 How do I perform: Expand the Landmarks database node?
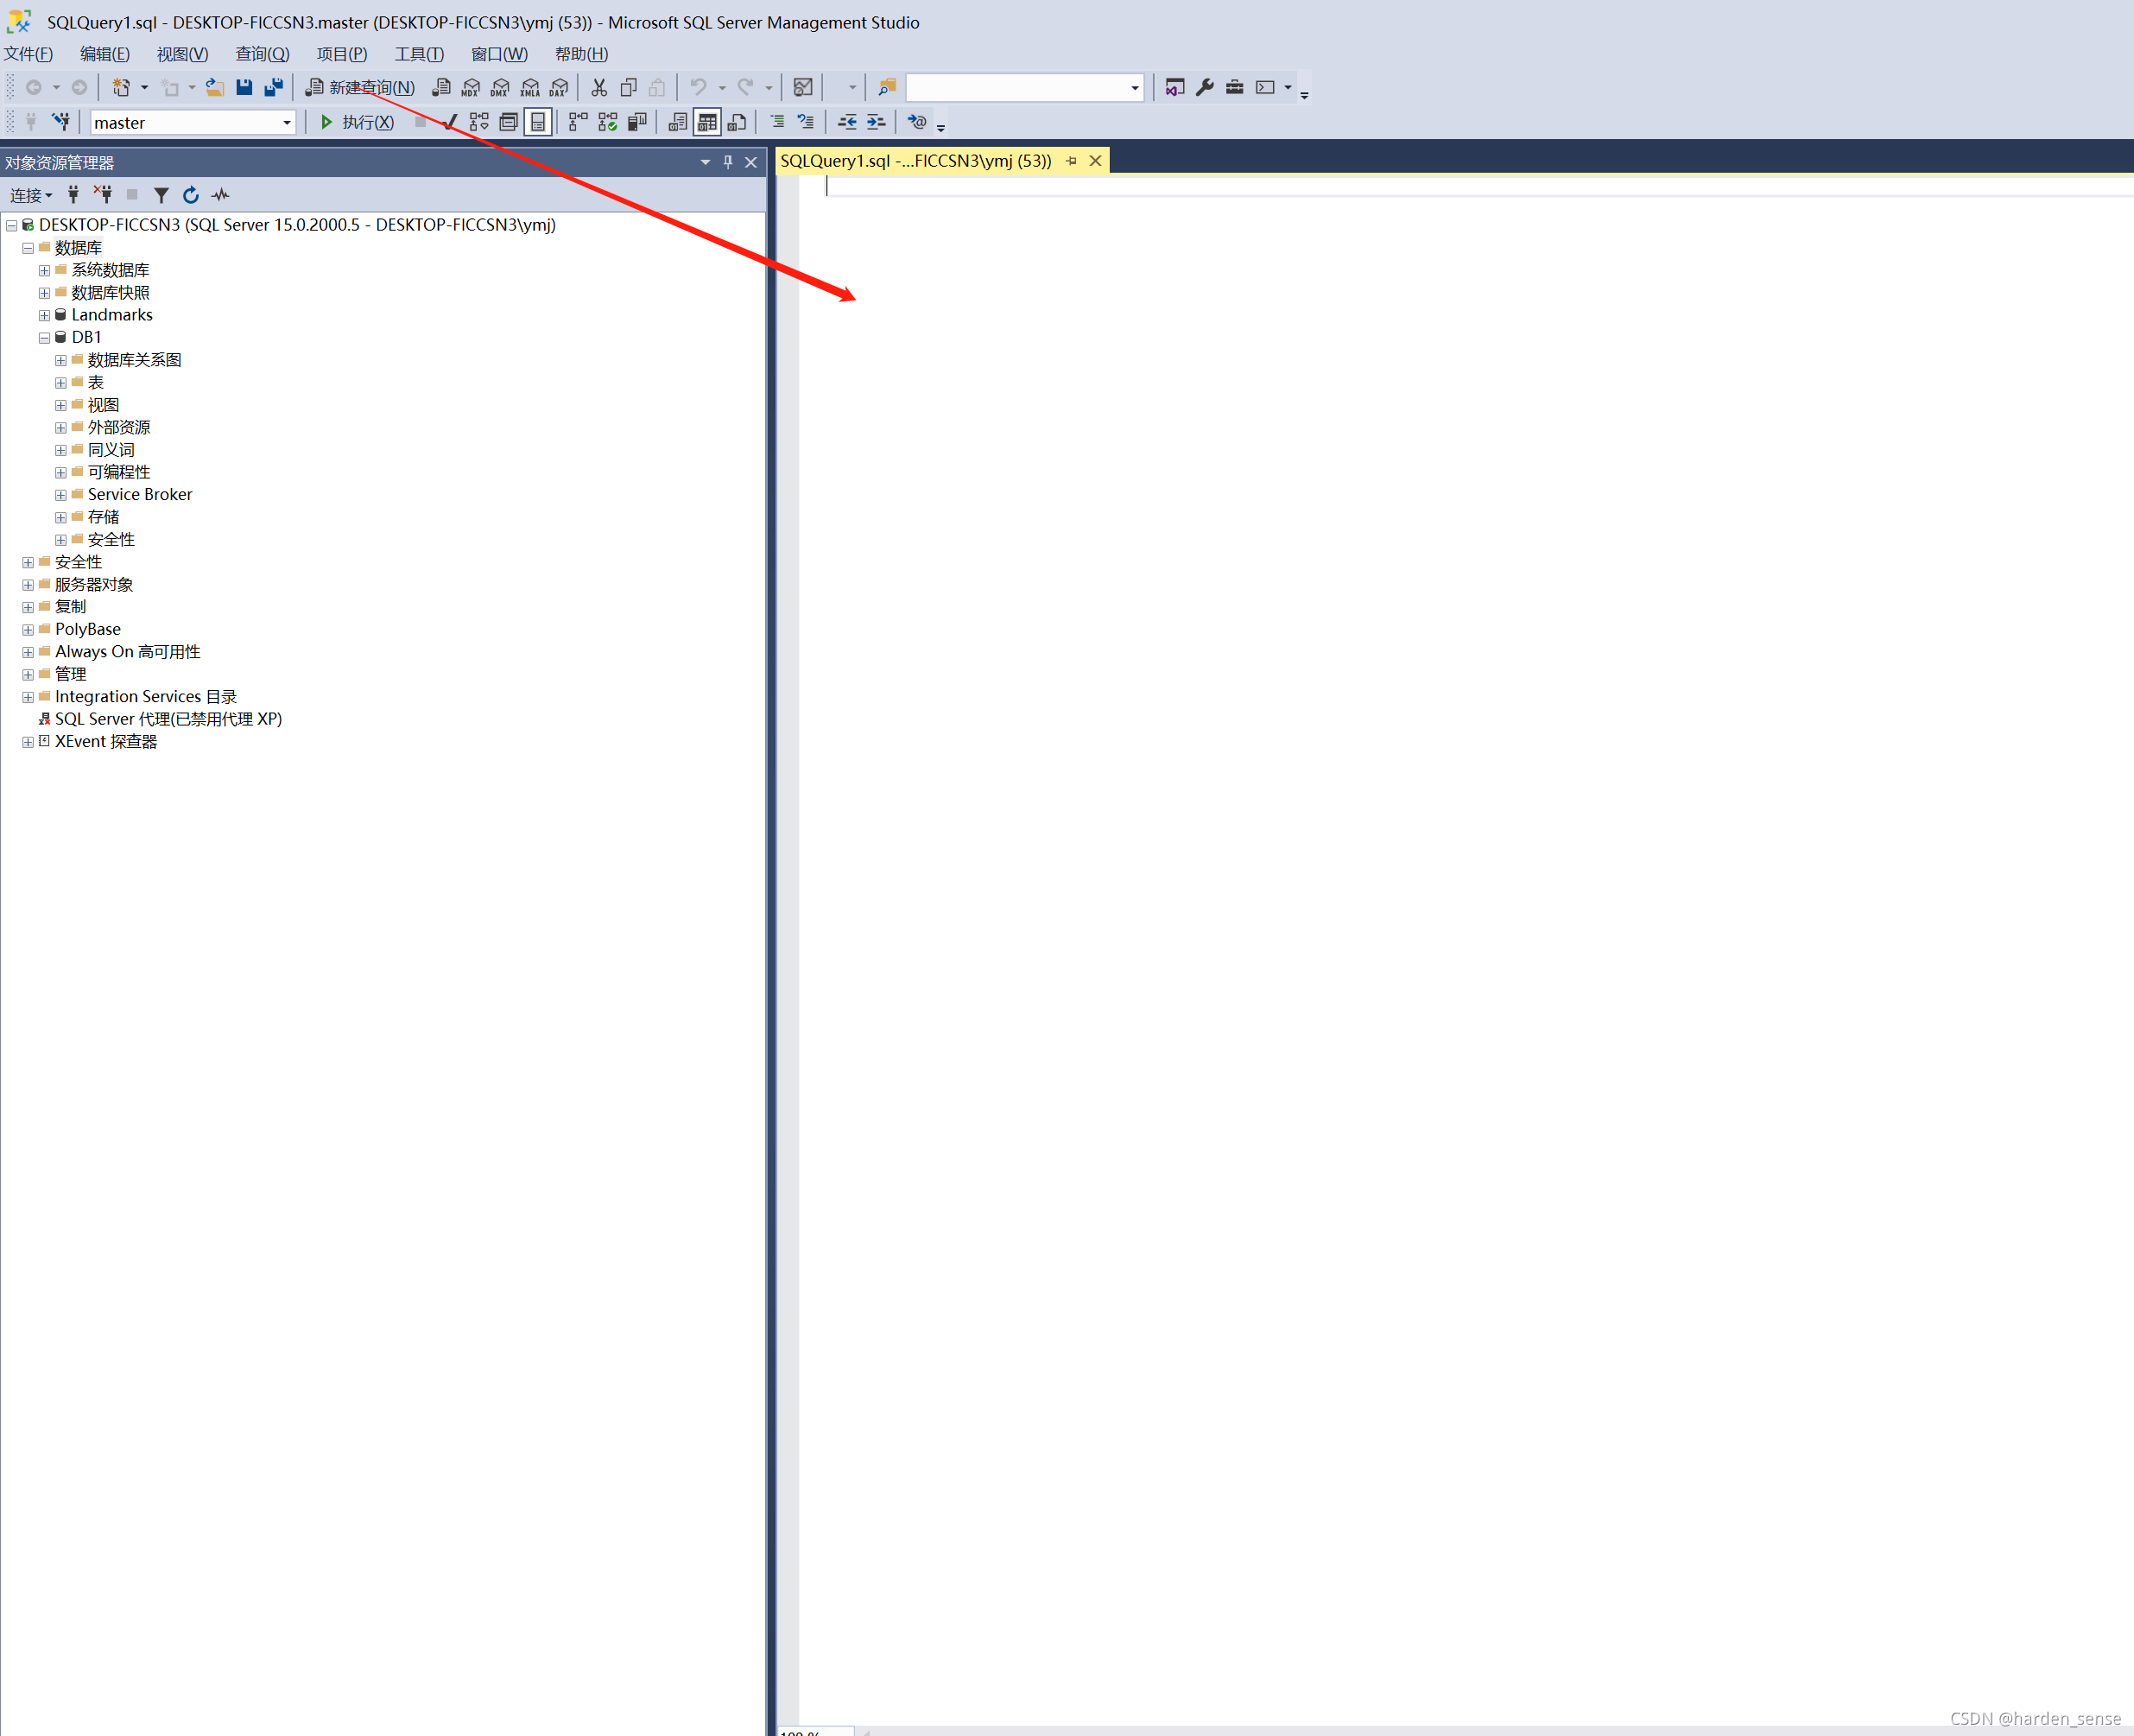coord(44,315)
